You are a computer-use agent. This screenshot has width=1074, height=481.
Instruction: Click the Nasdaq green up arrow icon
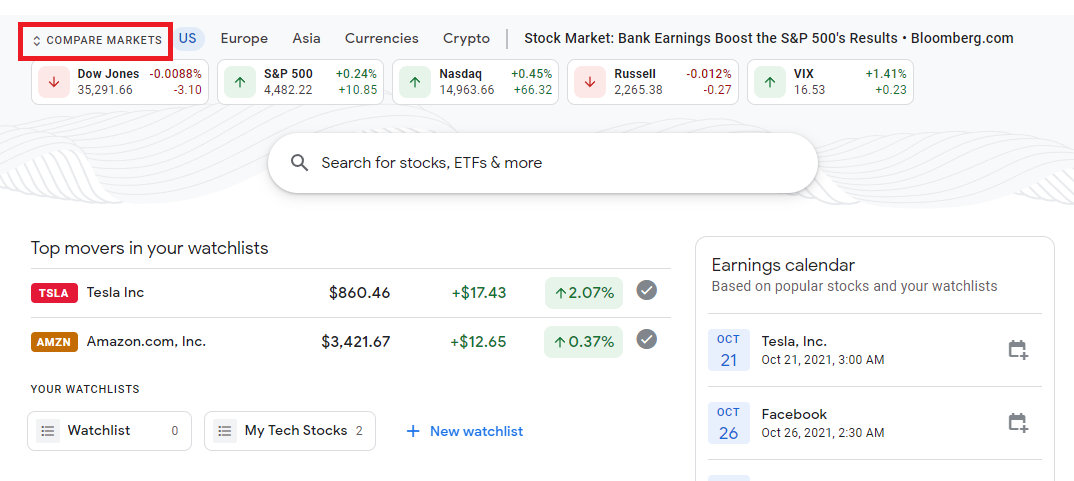415,82
